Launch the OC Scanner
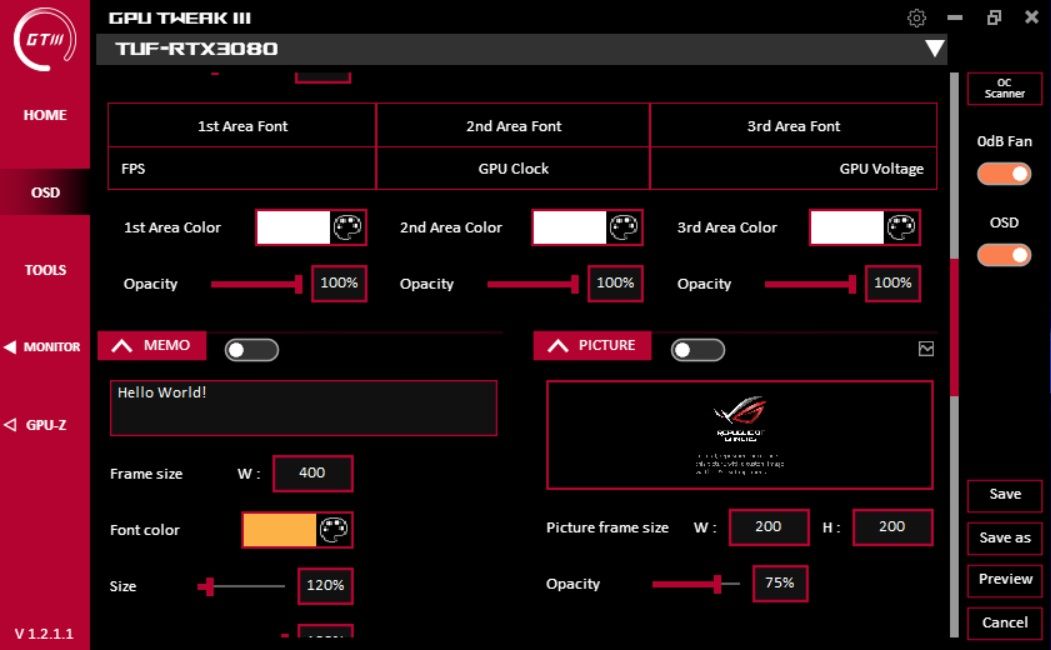This screenshot has height=650, width=1051. pyautogui.click(x=1004, y=88)
